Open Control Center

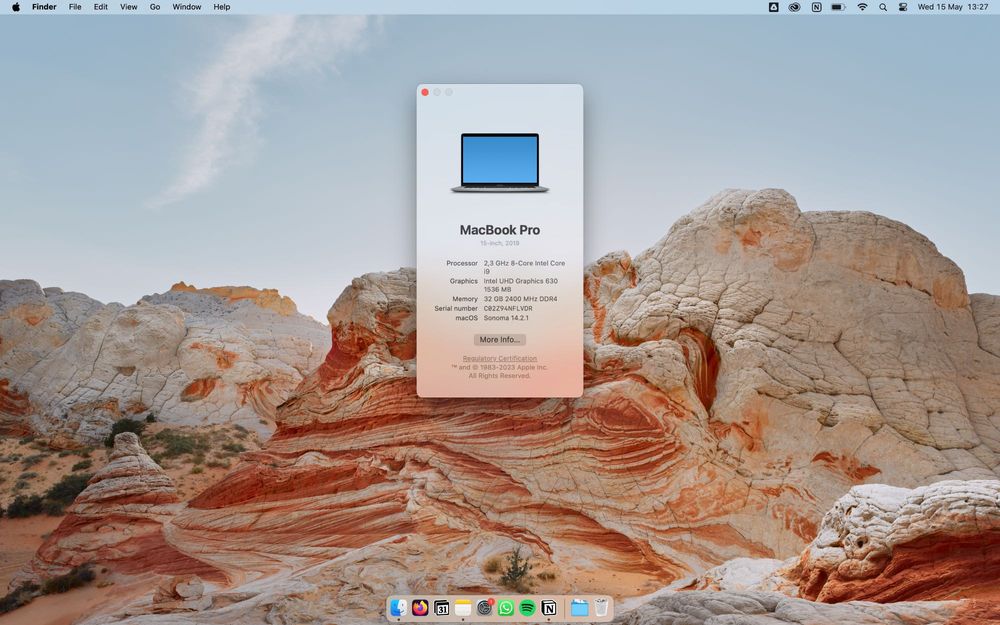click(x=903, y=7)
